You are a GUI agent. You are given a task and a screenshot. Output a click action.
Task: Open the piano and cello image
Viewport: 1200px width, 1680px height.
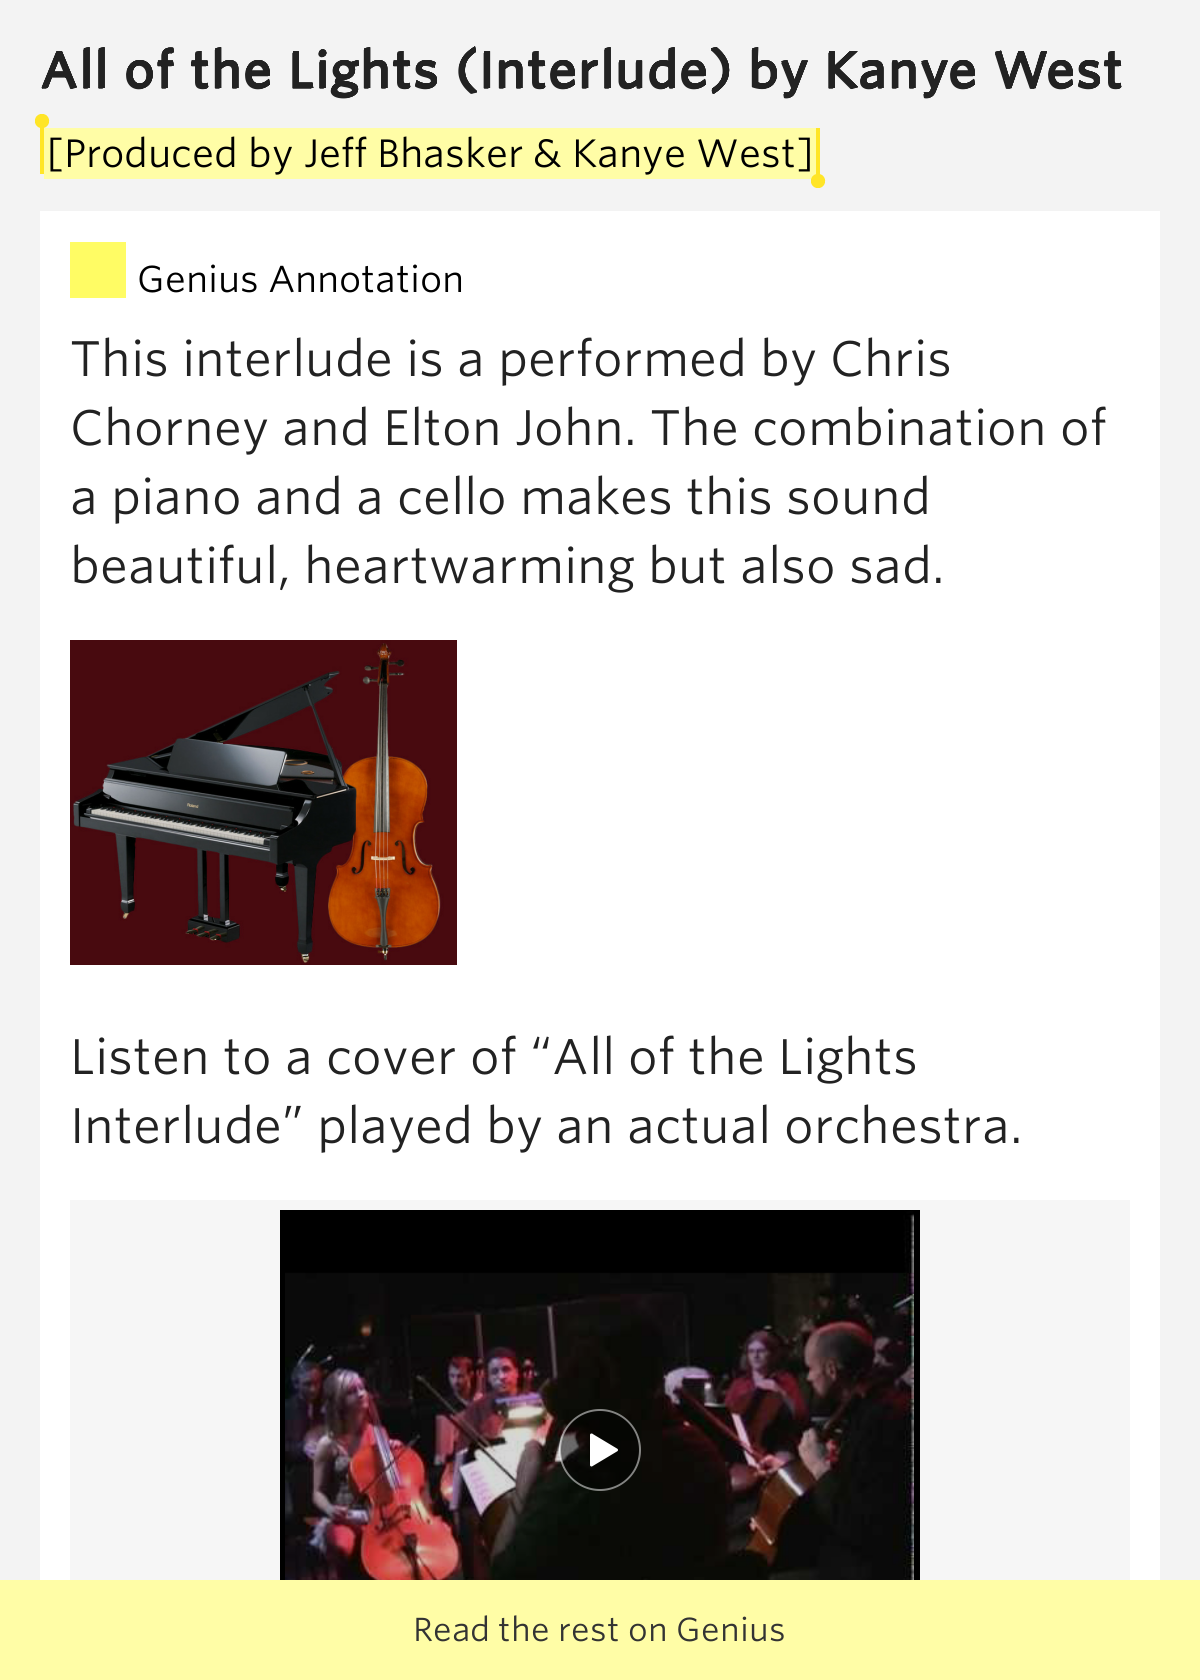click(x=263, y=802)
